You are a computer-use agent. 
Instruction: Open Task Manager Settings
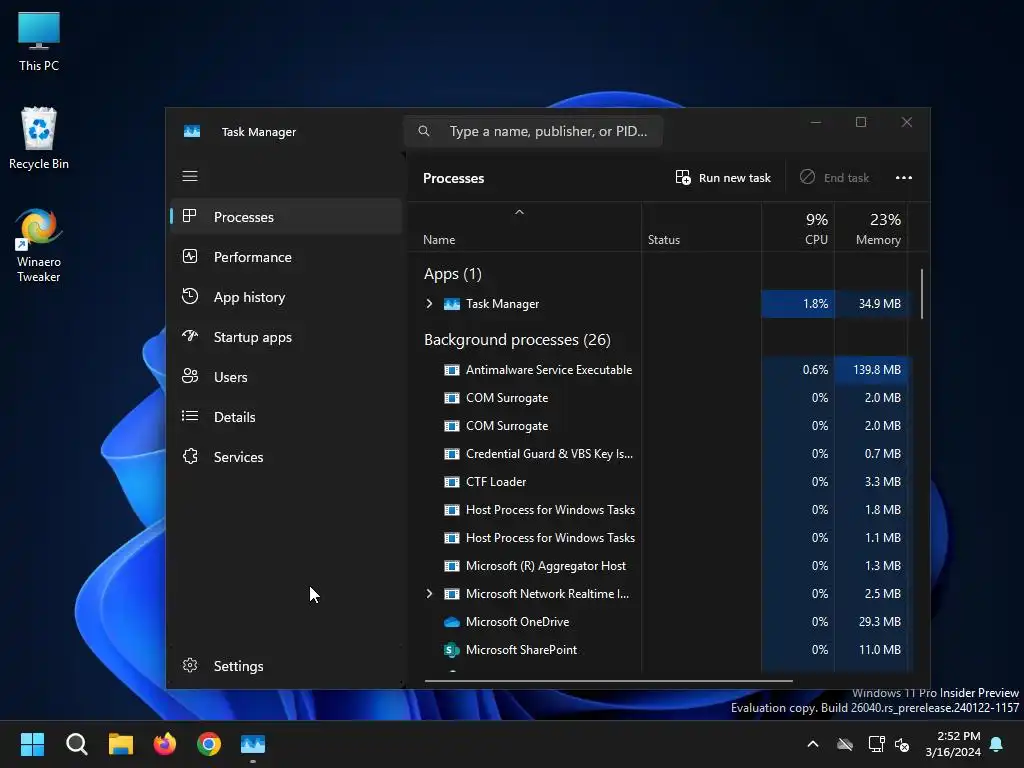(x=286, y=666)
